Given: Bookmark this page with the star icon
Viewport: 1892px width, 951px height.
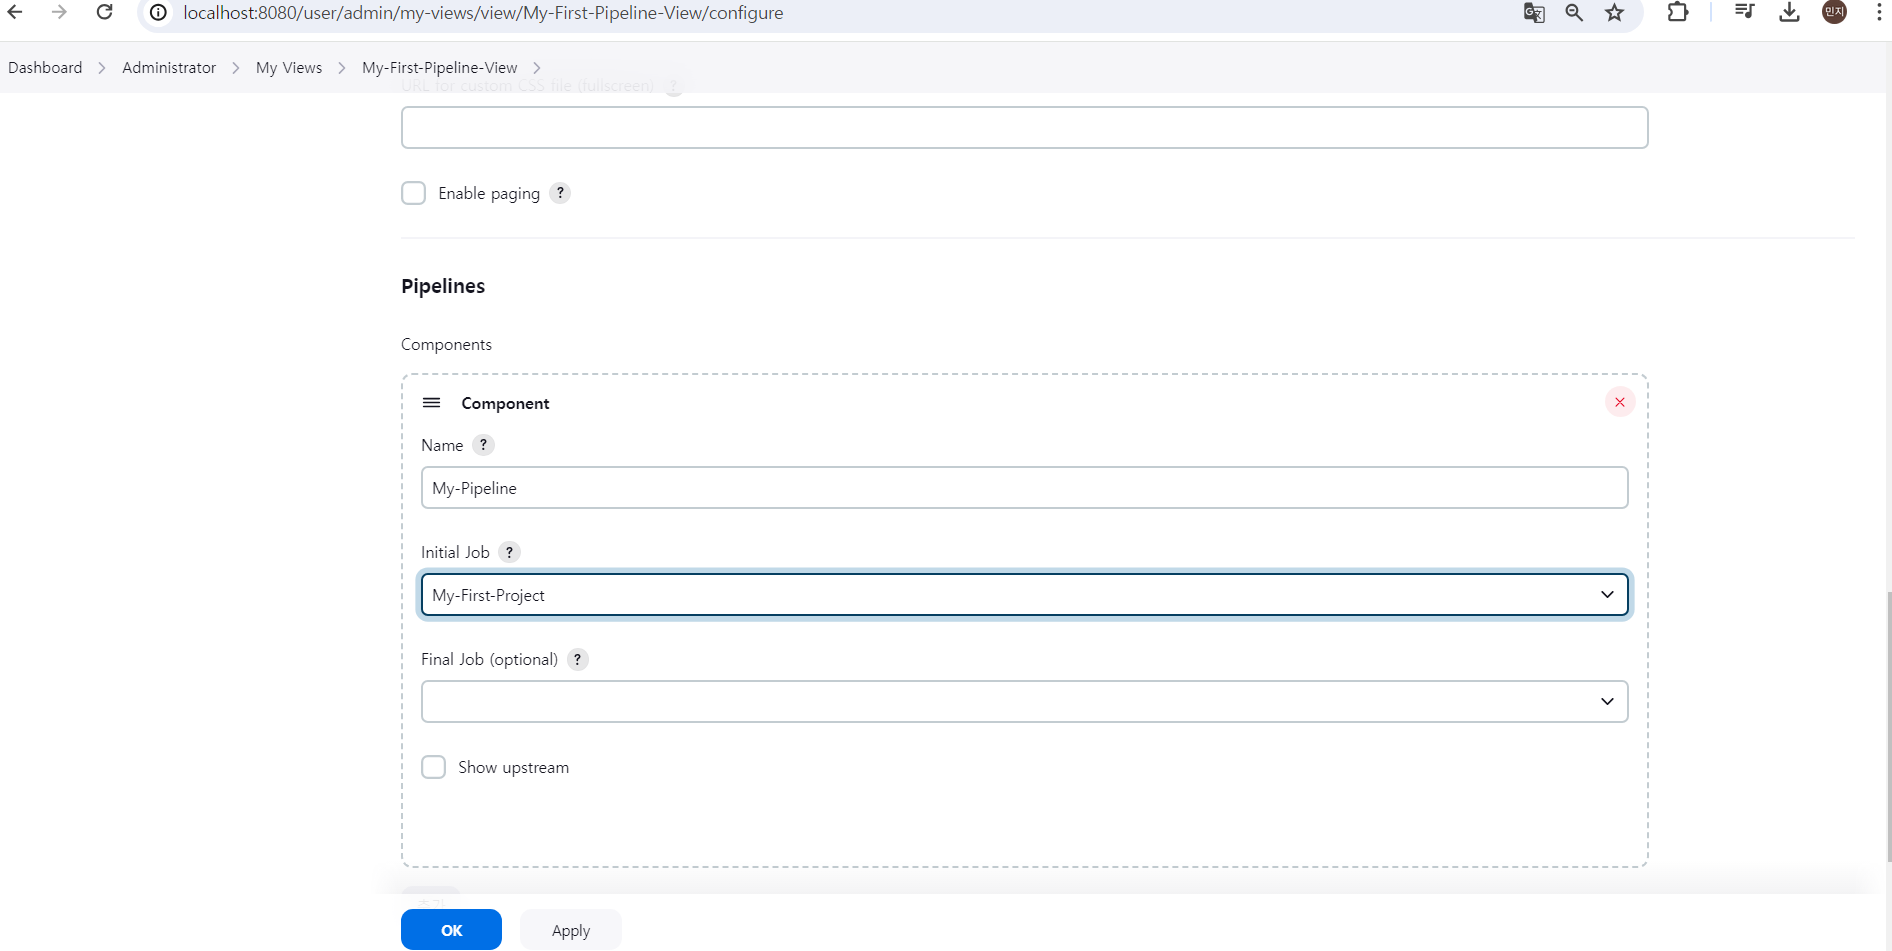Looking at the screenshot, I should [x=1615, y=13].
